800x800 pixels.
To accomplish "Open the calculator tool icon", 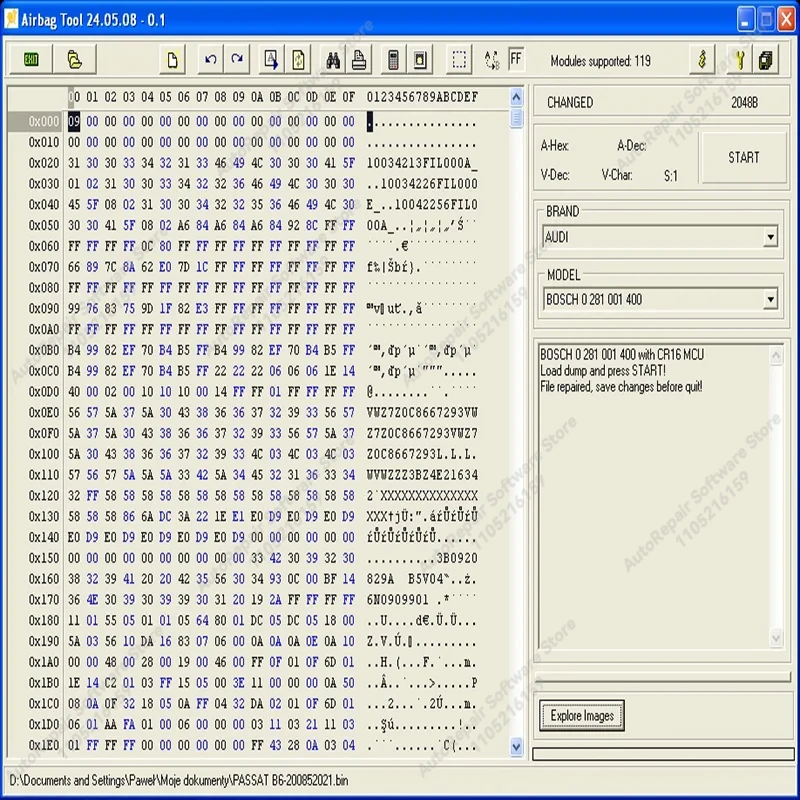I will pyautogui.click(x=394, y=60).
